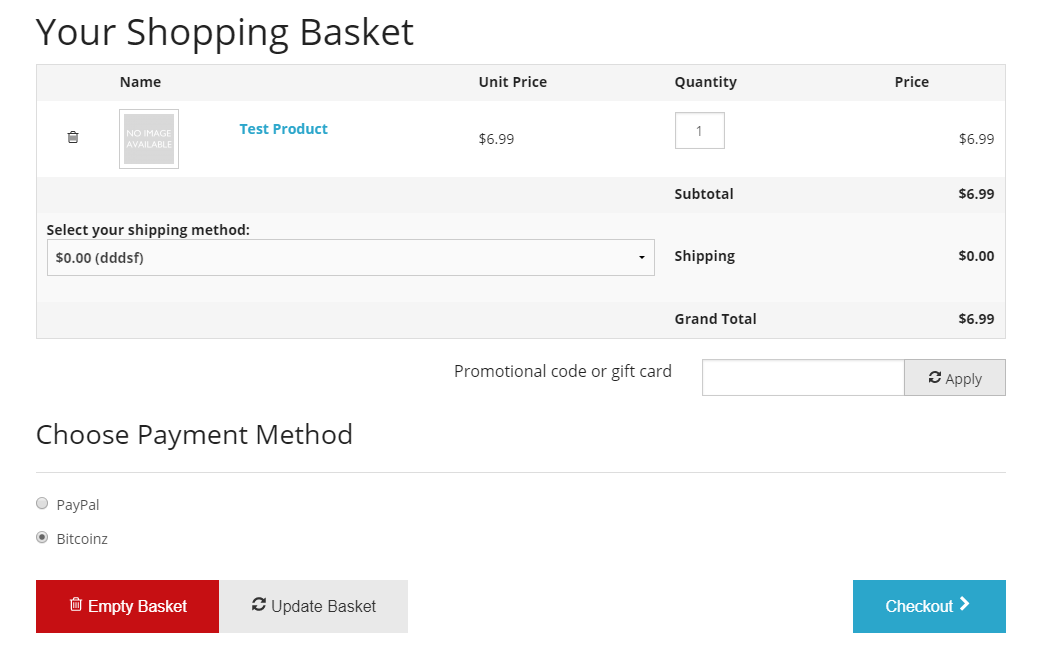Click the Subtotal label
Image resolution: width=1040 pixels, height=648 pixels.
(704, 194)
